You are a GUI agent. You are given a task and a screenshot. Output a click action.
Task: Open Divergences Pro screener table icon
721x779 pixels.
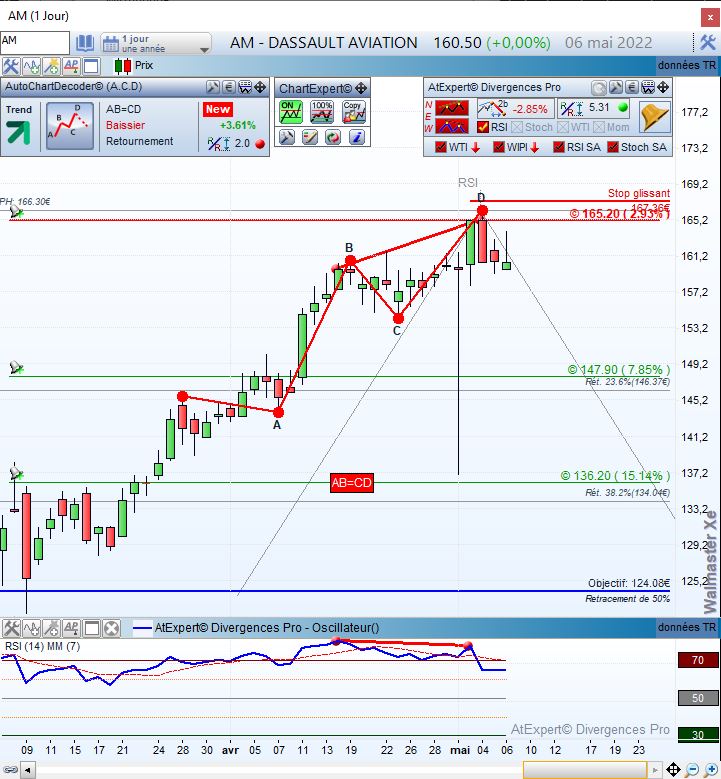648,88
